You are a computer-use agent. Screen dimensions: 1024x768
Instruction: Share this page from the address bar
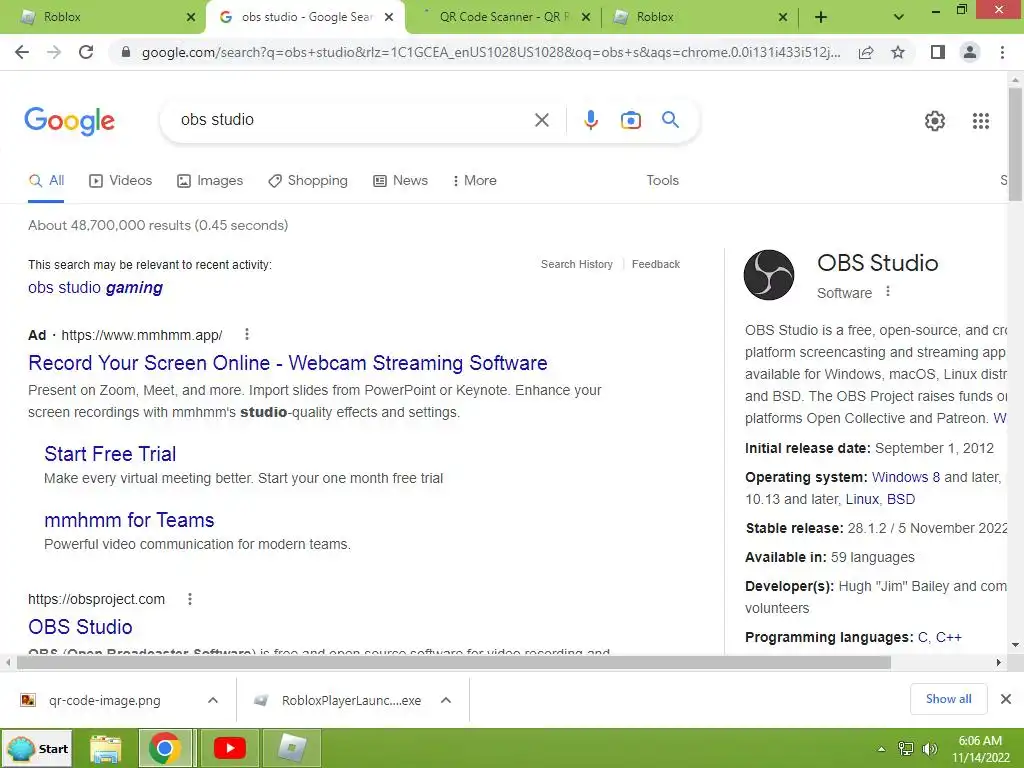tap(866, 52)
